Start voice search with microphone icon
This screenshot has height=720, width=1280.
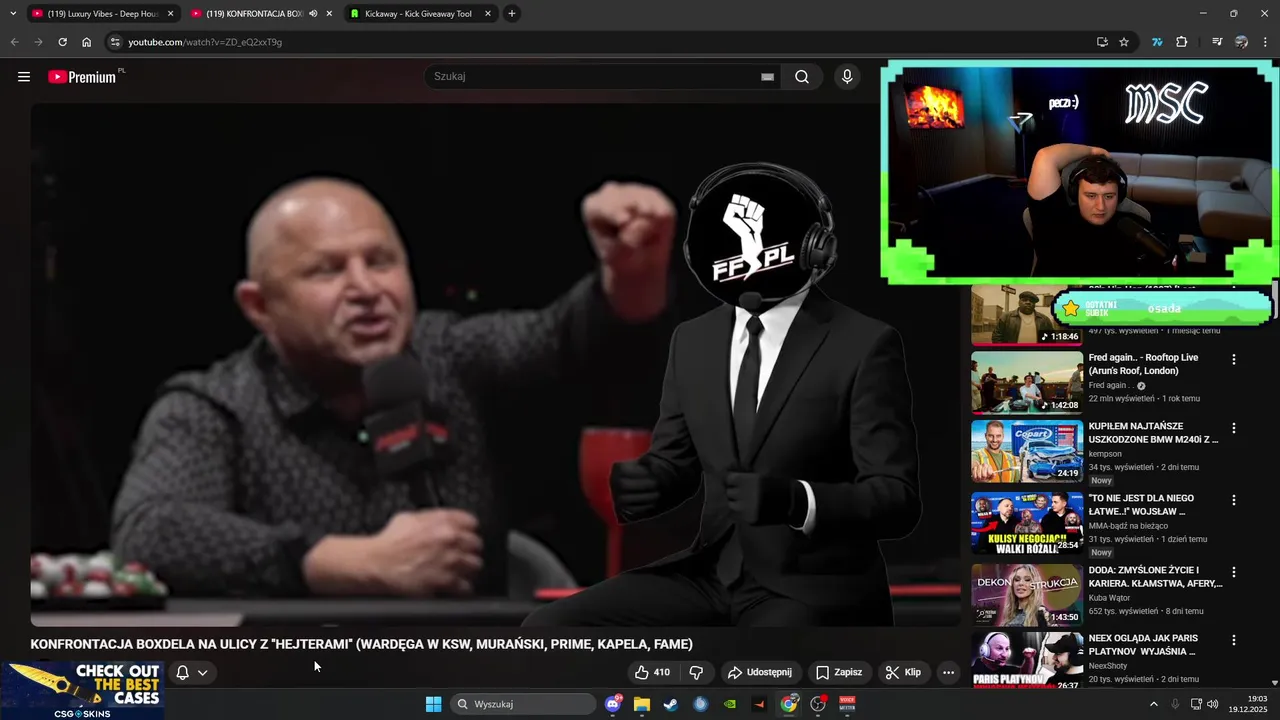pos(847,77)
